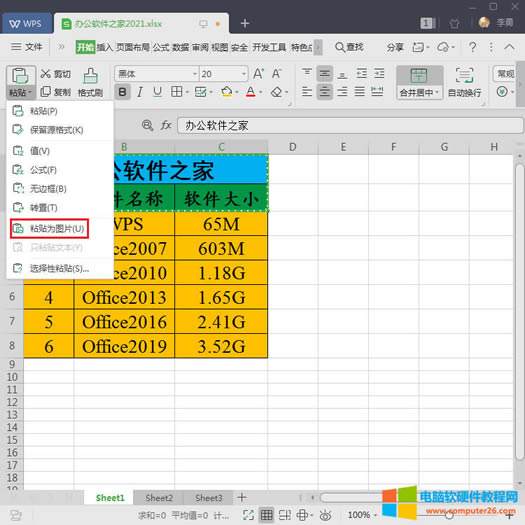Screen dimensions: 525x525
Task: Open fill color dropdown arrow
Action: tap(237, 92)
